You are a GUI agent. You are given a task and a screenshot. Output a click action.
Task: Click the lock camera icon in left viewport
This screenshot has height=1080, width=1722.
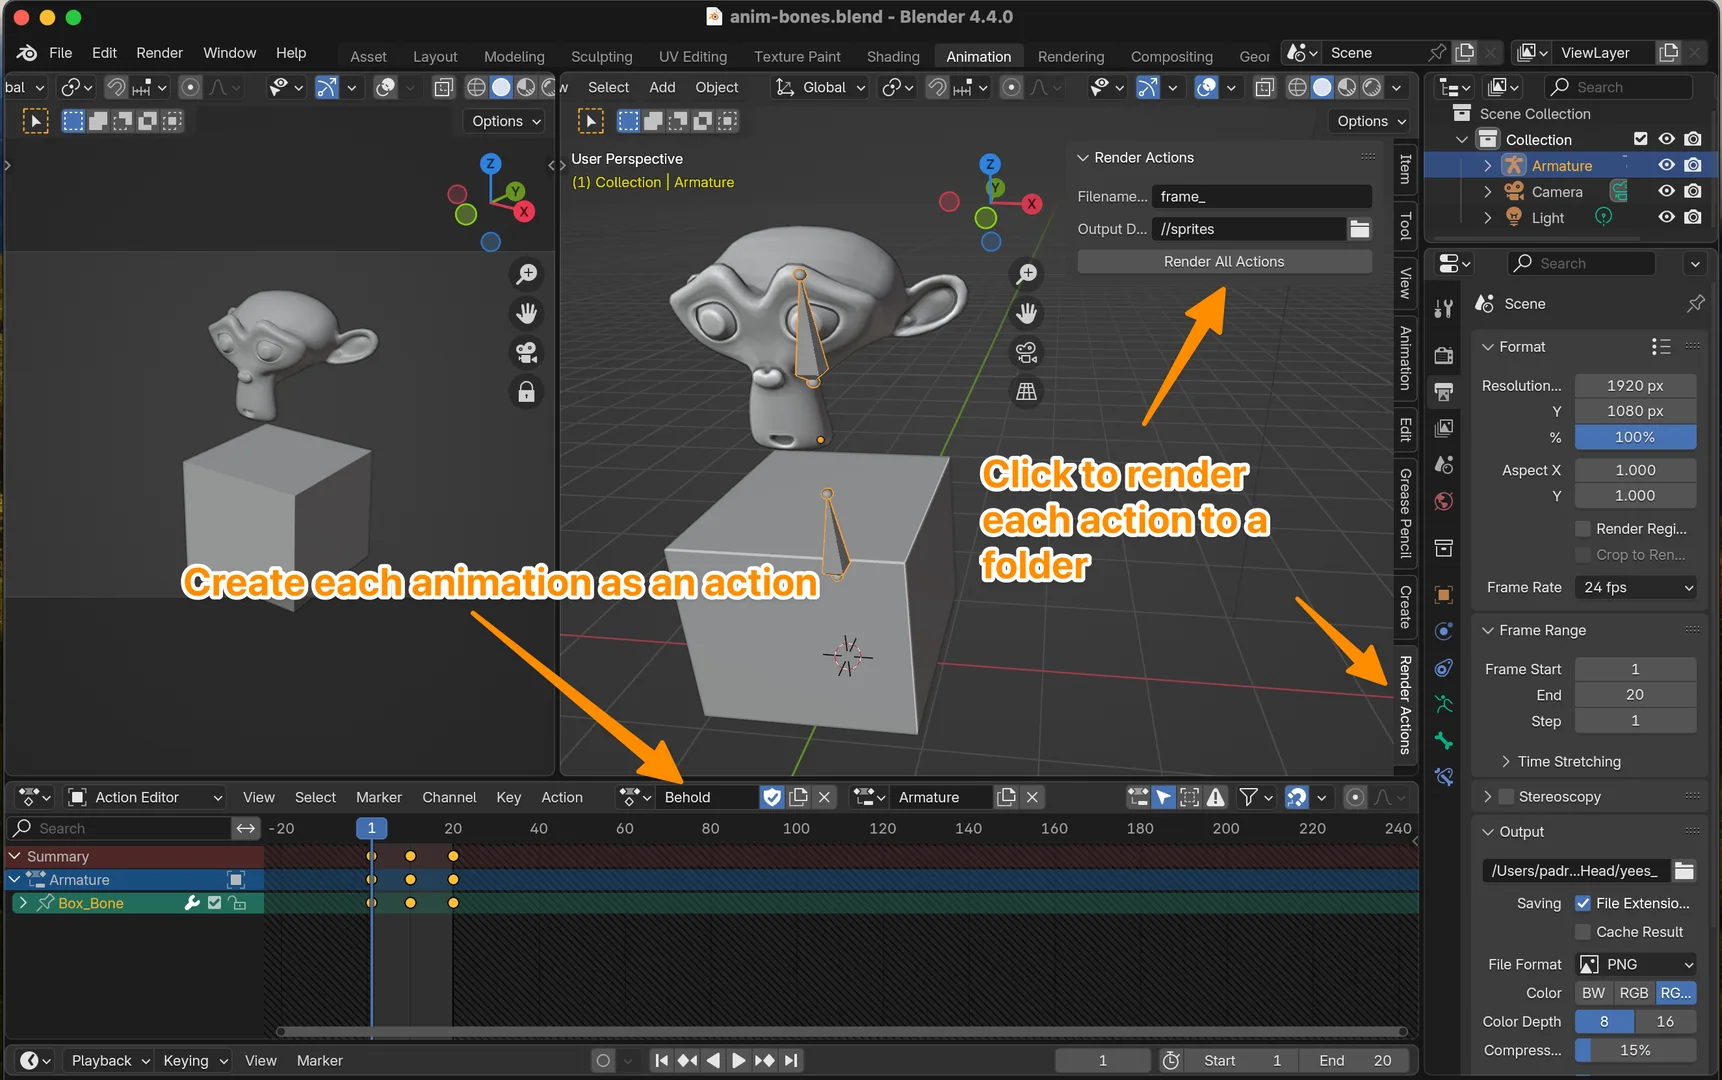(x=526, y=392)
